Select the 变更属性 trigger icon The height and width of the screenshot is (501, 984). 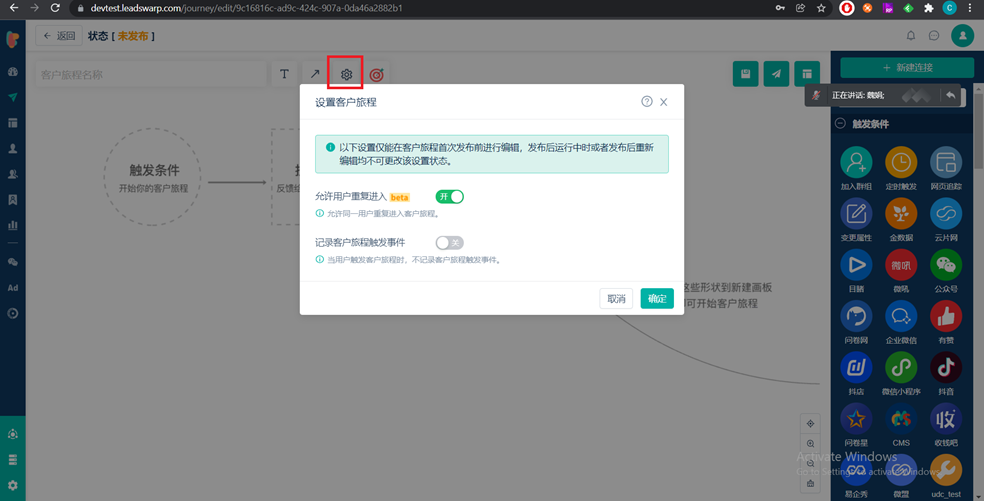[x=856, y=213]
